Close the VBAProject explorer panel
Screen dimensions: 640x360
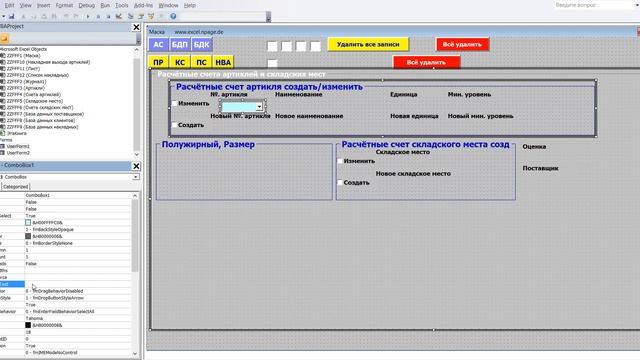coord(136,27)
